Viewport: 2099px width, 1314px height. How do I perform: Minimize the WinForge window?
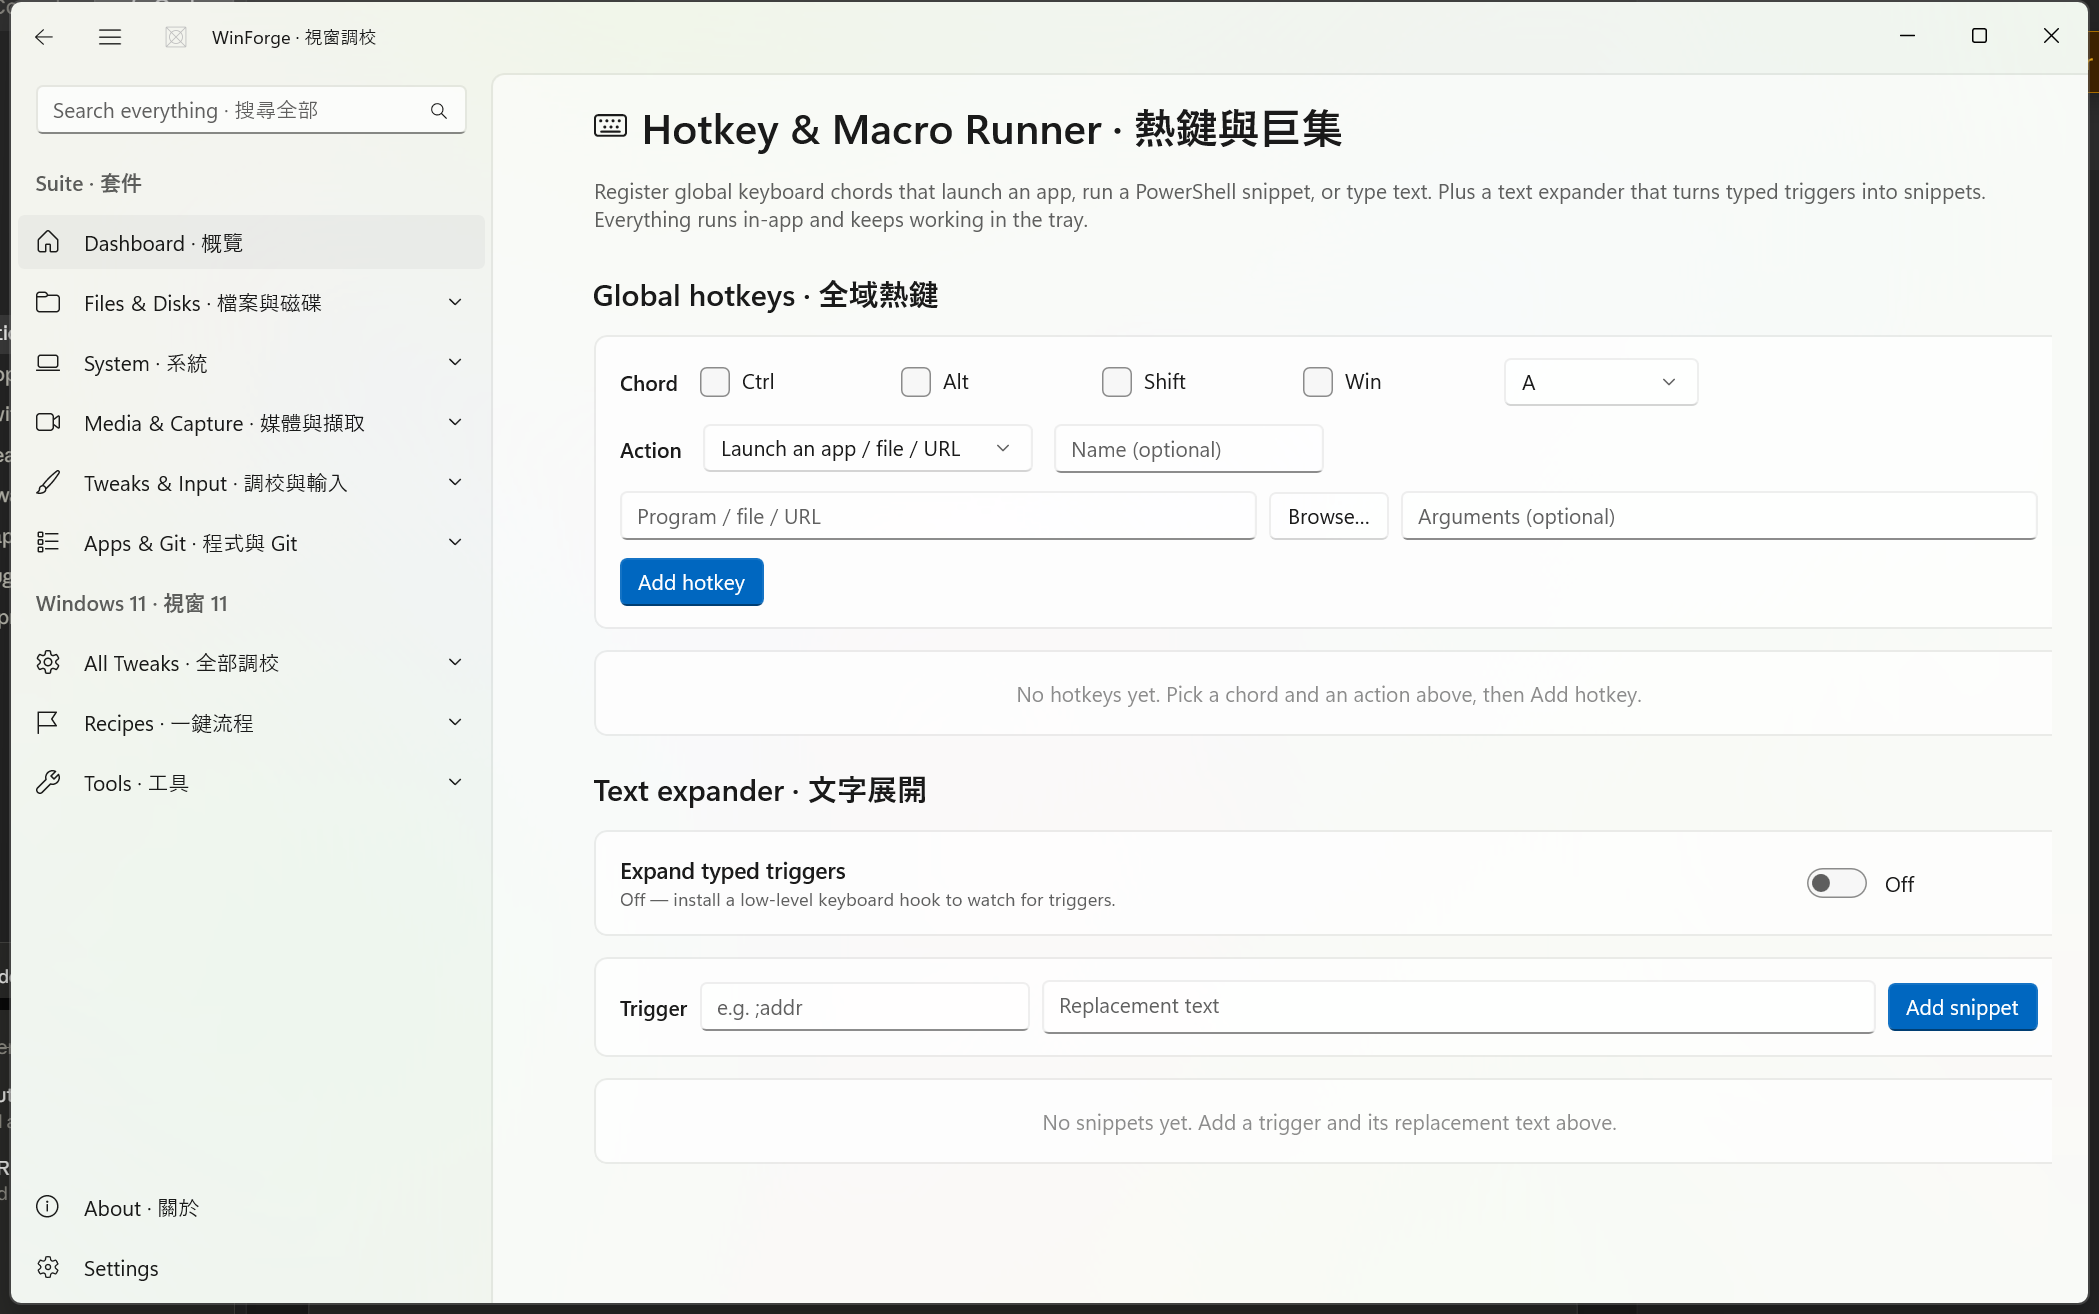point(1907,36)
